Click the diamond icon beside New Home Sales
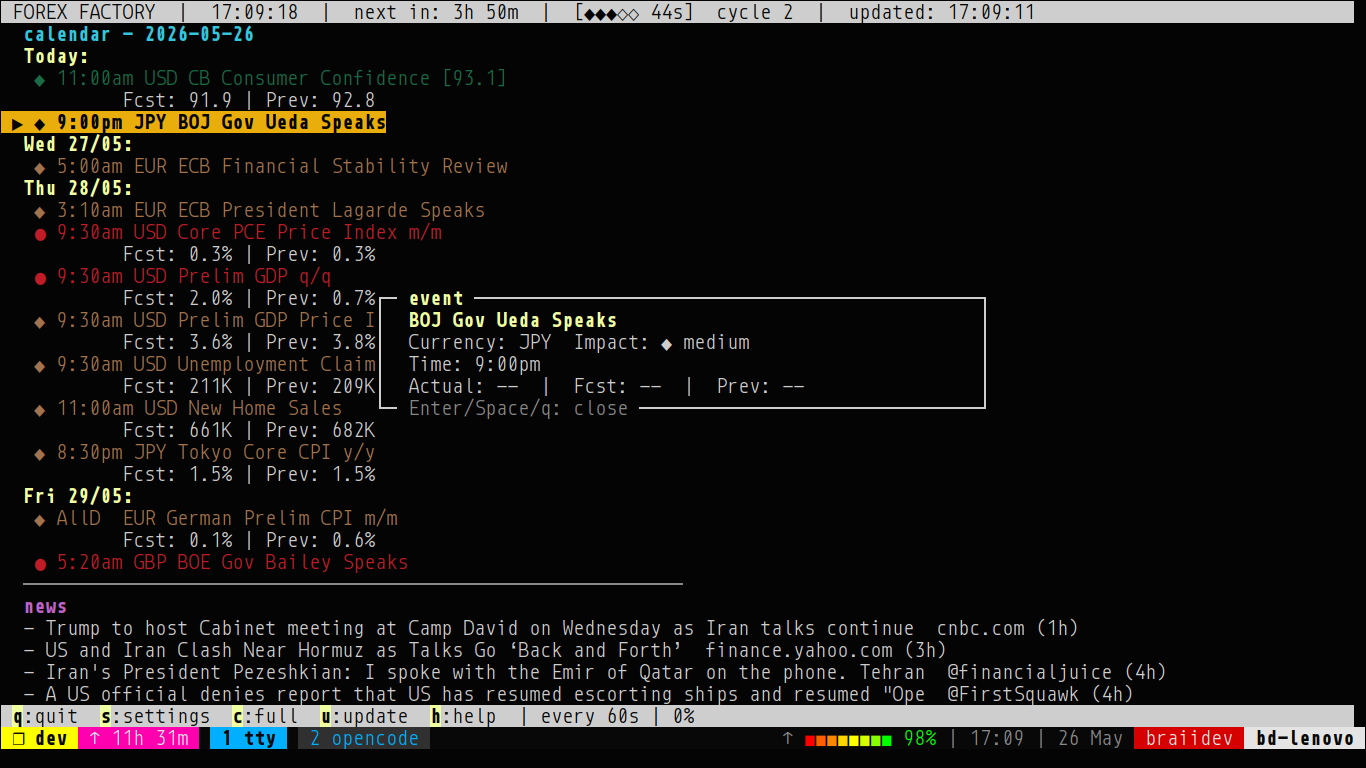The height and width of the screenshot is (768, 1366). click(x=40, y=409)
